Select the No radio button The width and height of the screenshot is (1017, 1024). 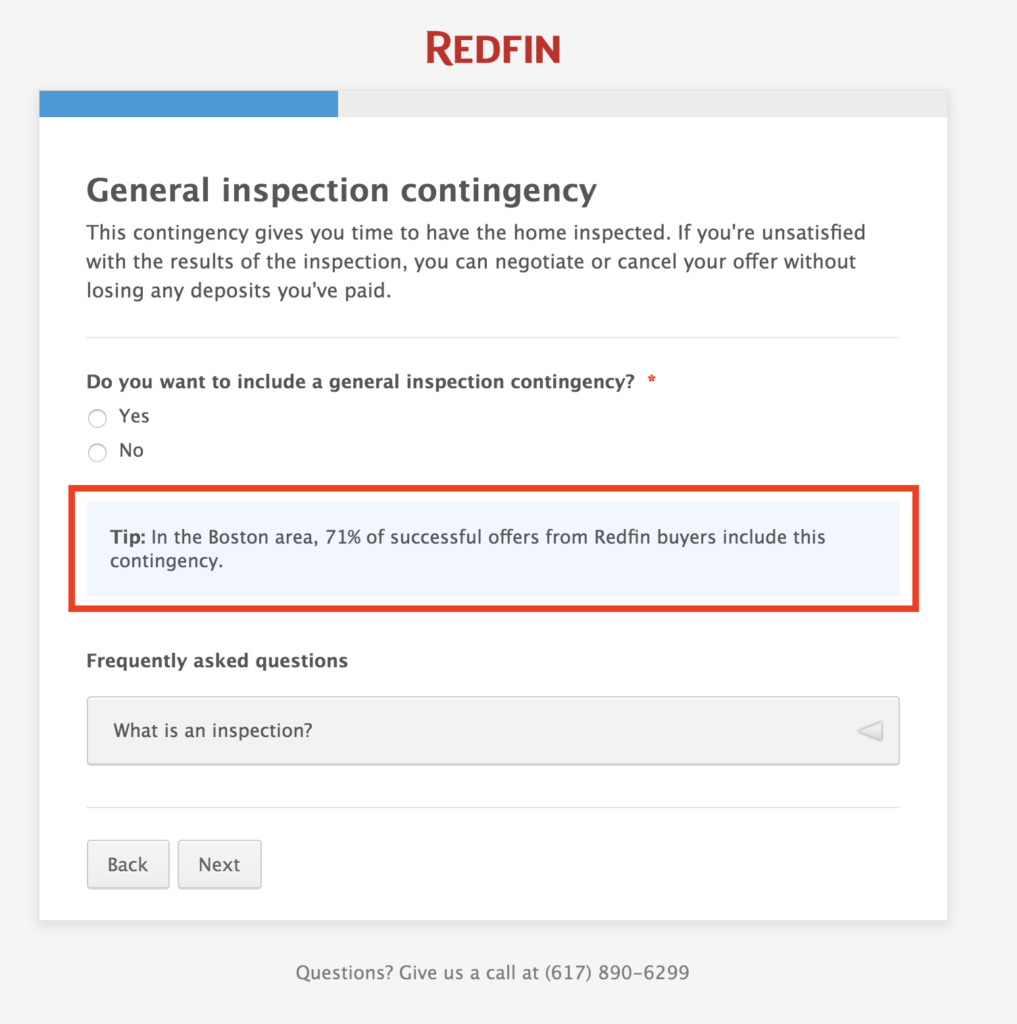[97, 452]
